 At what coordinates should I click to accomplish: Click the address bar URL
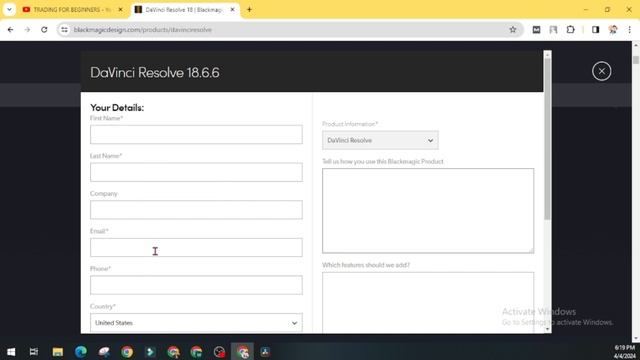(142, 29)
